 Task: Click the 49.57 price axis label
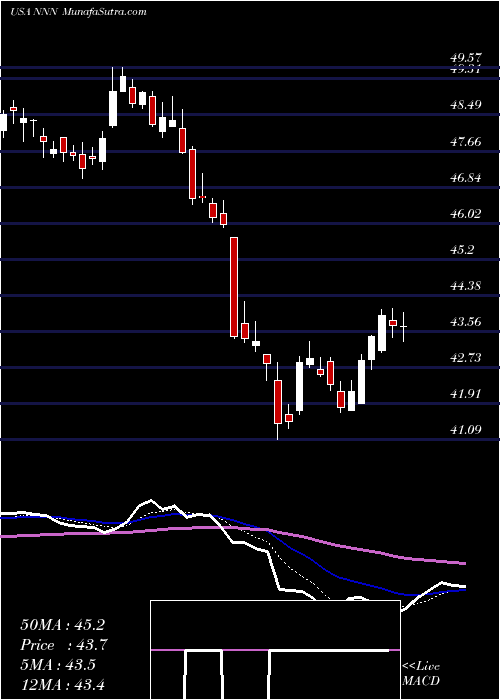pos(466,58)
